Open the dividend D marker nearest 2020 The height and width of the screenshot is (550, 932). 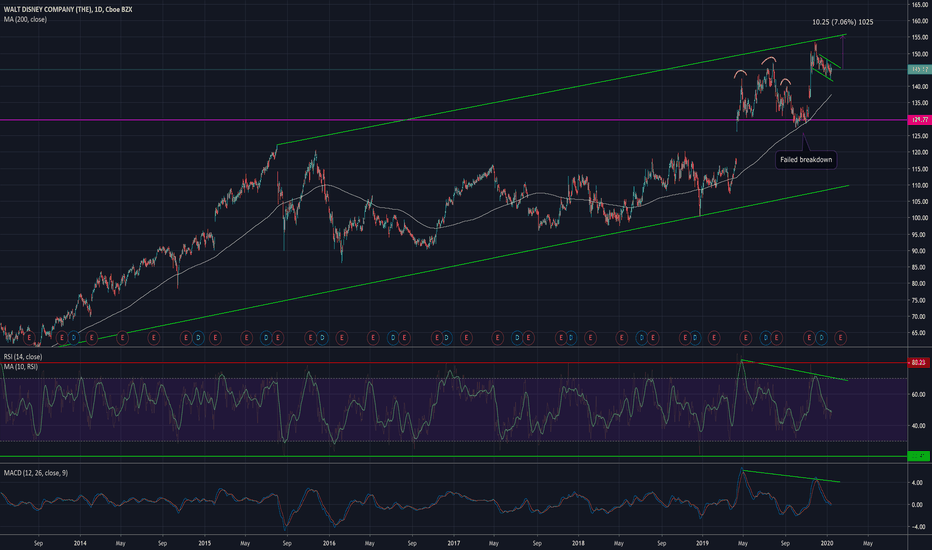[x=821, y=338]
